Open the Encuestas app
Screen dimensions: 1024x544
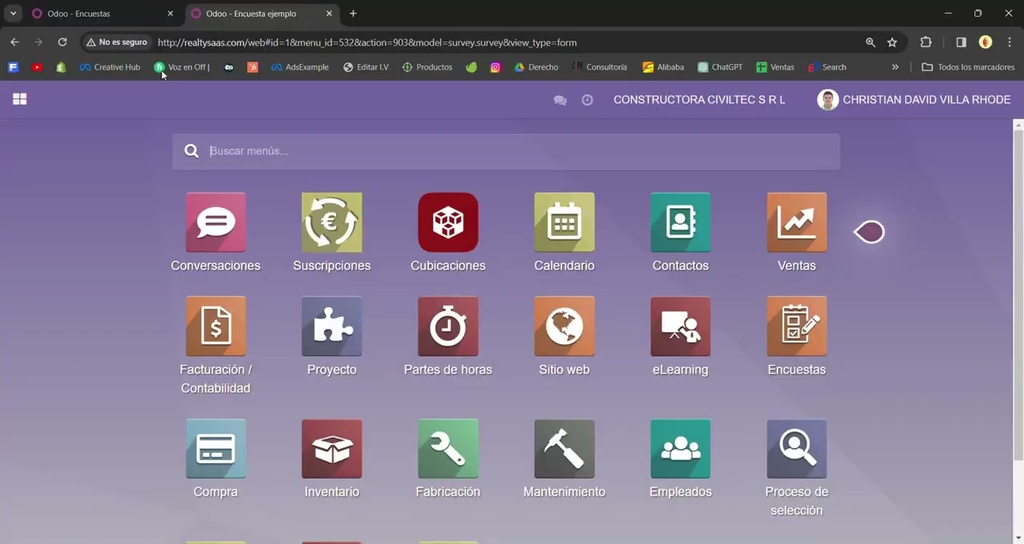[797, 327]
